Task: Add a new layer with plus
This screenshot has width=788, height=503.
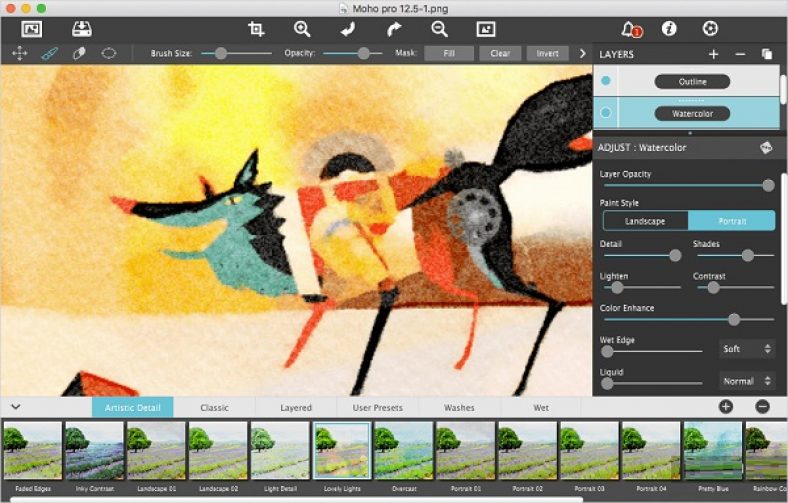Action: [713, 54]
